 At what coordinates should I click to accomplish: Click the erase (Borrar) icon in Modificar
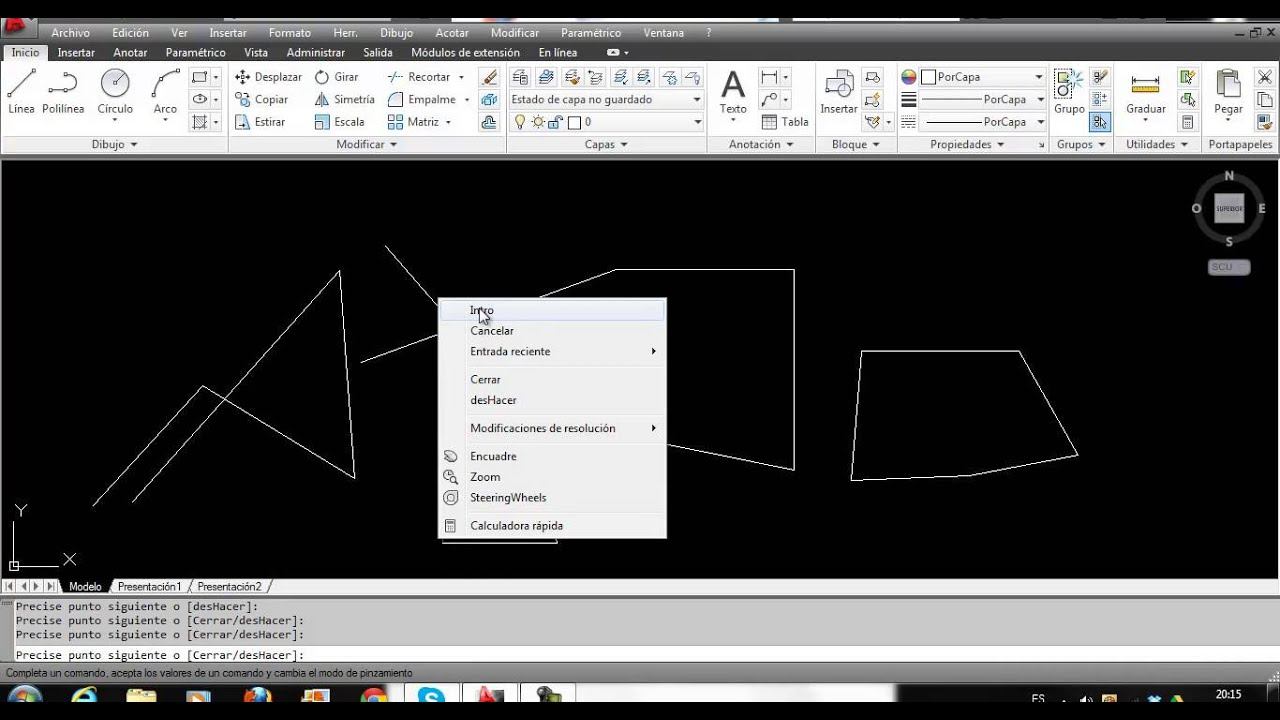coord(489,77)
